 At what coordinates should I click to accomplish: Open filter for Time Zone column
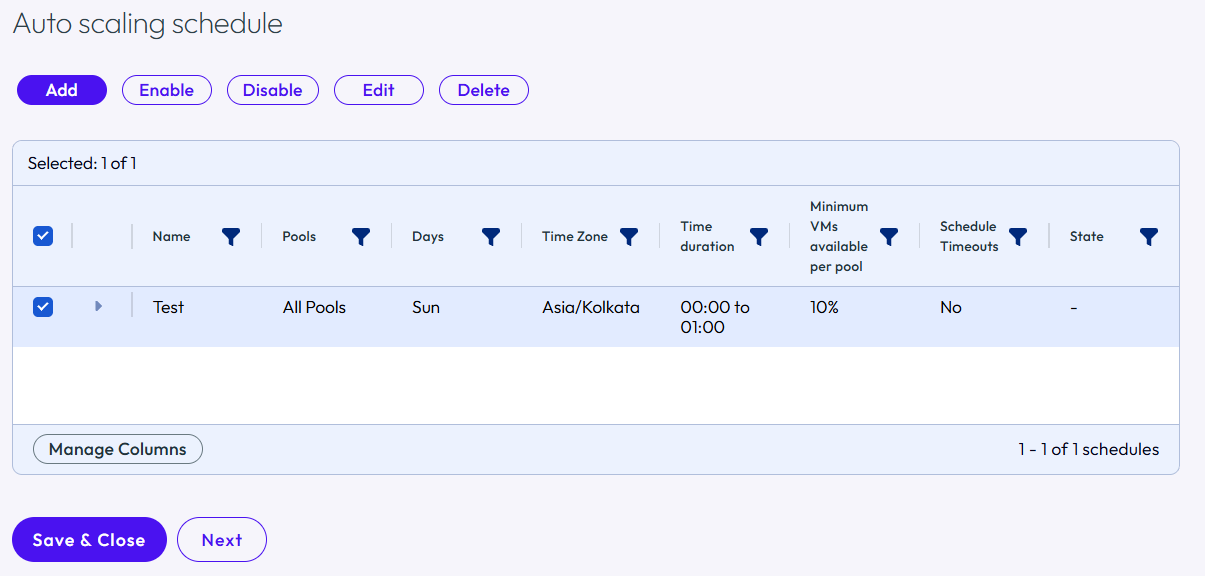tap(629, 237)
